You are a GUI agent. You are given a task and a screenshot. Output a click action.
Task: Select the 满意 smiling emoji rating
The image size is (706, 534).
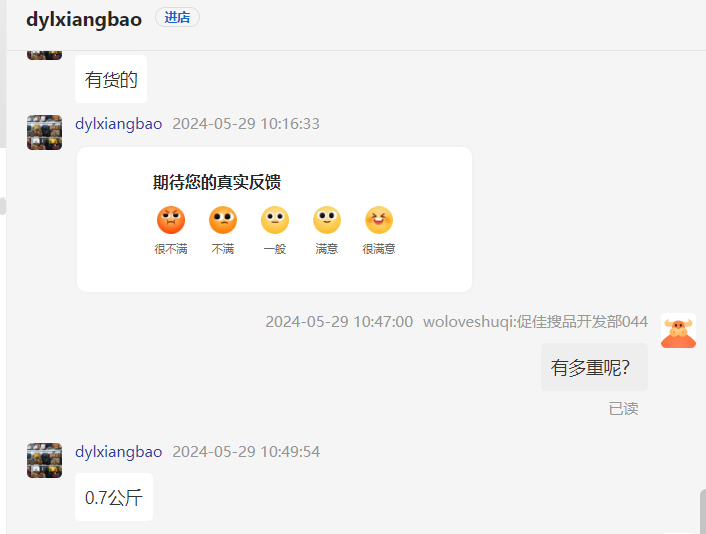coord(327,220)
